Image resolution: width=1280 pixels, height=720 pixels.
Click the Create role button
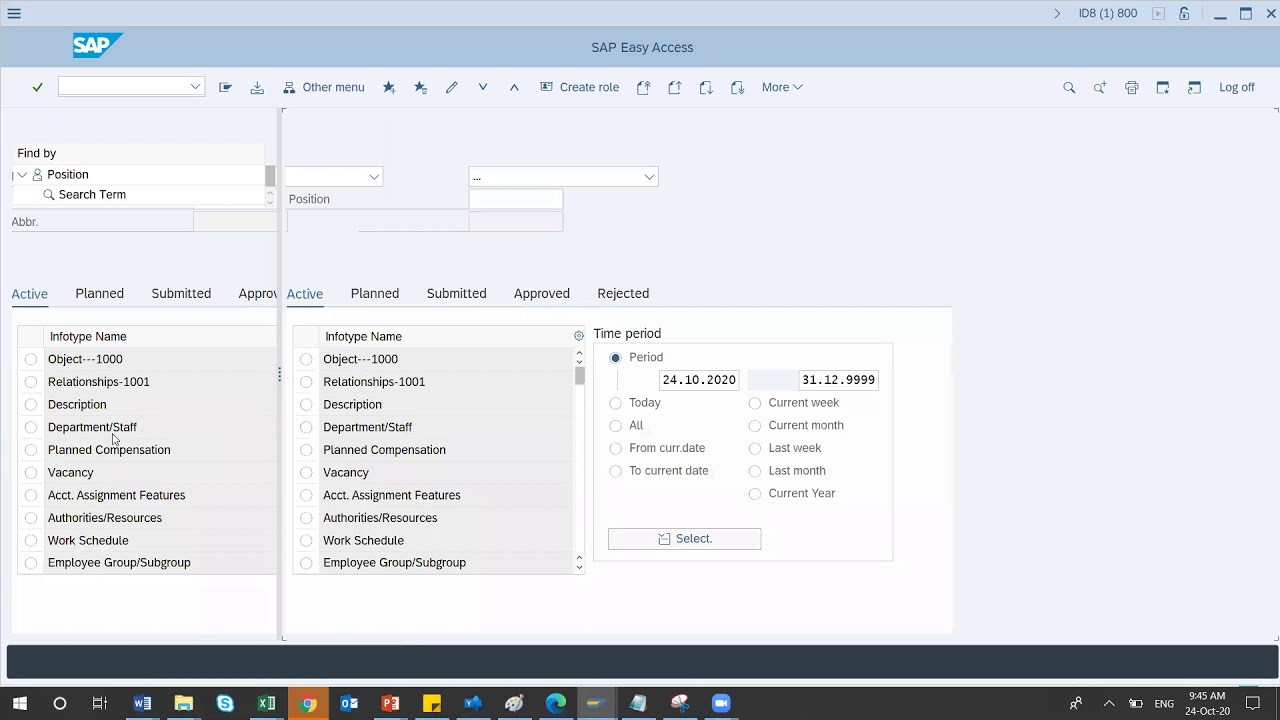coord(580,87)
